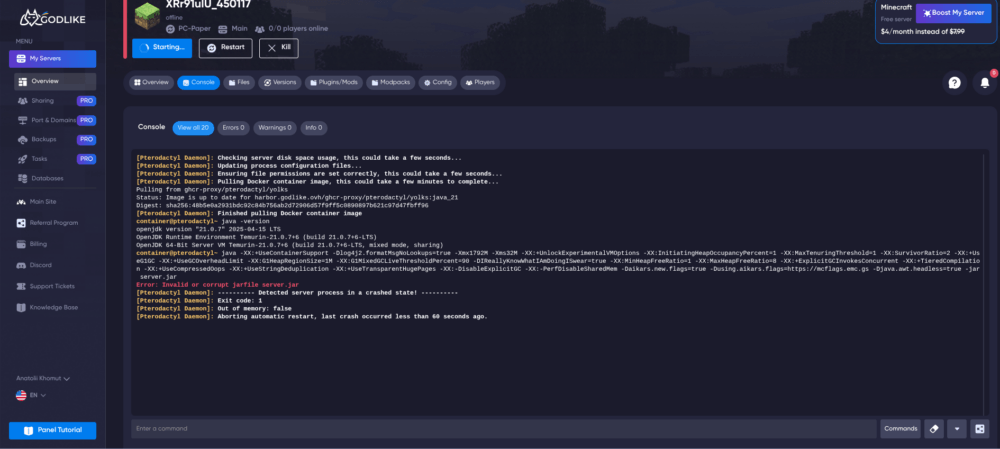
Task: Open Databases in the sidebar
Action: (x=47, y=178)
